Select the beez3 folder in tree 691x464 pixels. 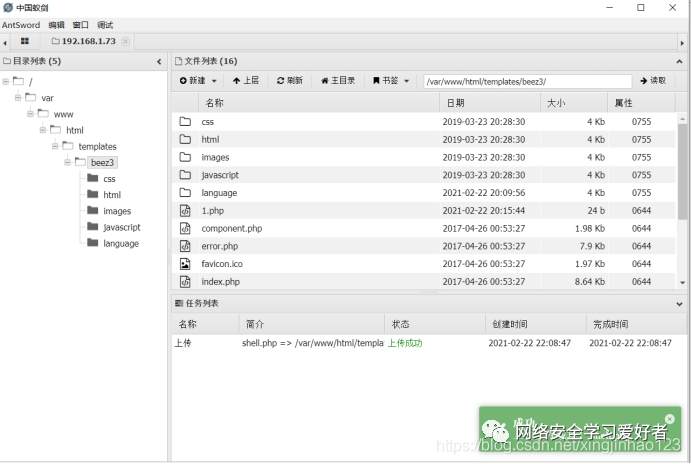tap(102, 163)
